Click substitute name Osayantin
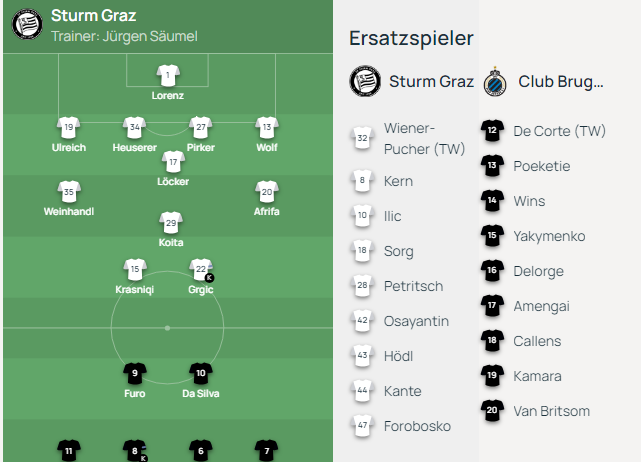This screenshot has width=641, height=462. click(x=416, y=321)
